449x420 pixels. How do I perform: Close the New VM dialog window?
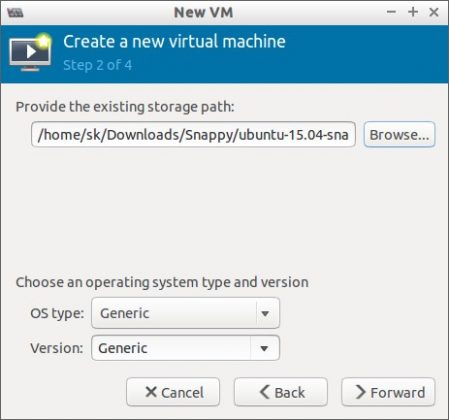coord(434,12)
